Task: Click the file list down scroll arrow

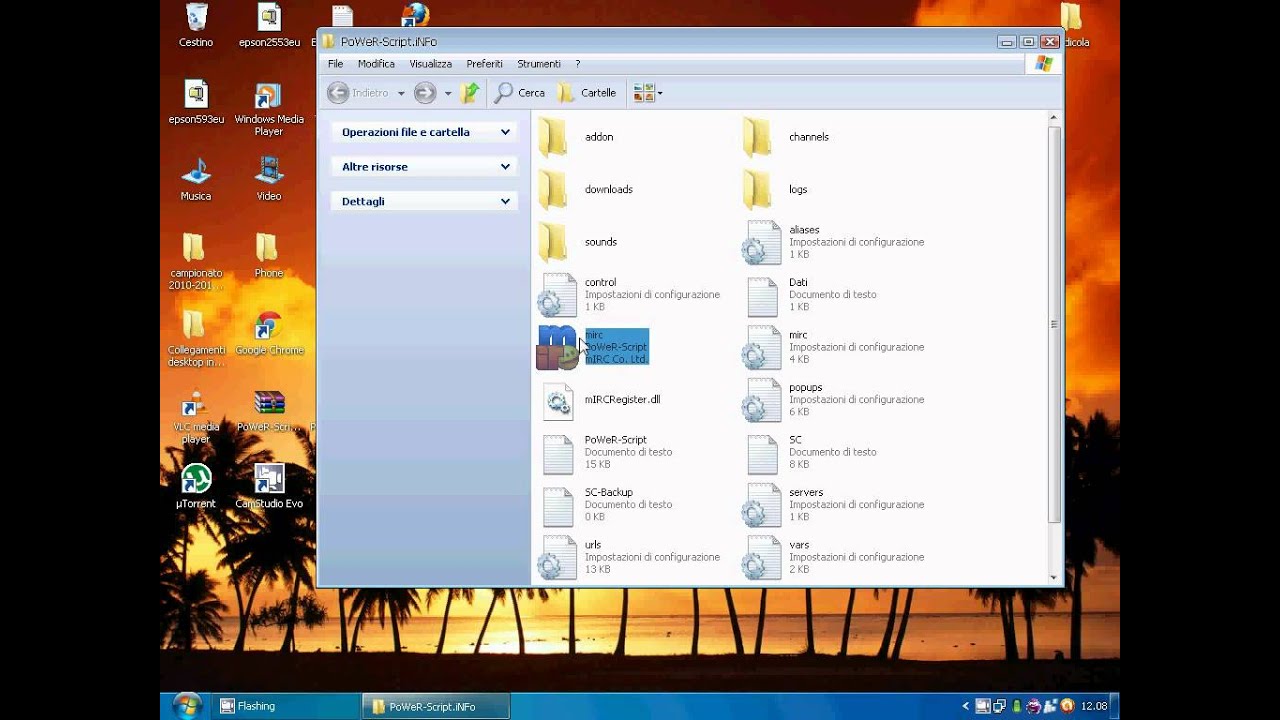Action: [1054, 578]
